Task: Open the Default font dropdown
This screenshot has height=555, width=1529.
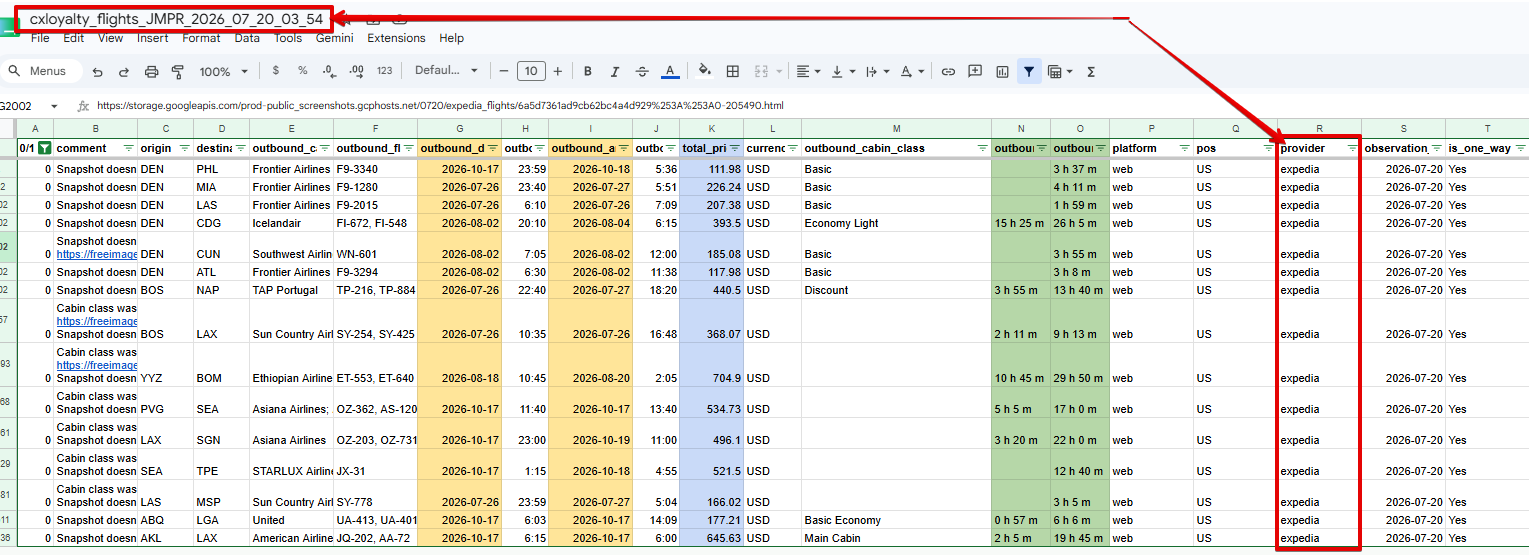Action: pyautogui.click(x=446, y=71)
